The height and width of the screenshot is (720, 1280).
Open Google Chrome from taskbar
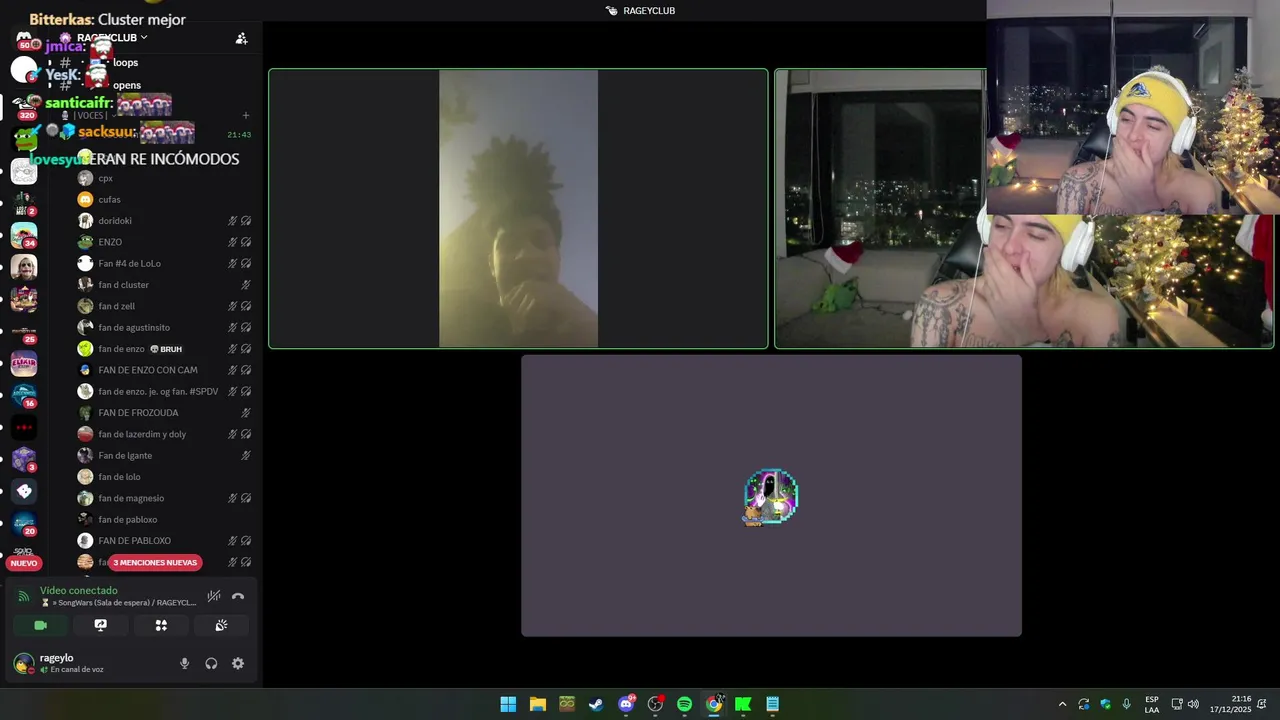pos(714,704)
